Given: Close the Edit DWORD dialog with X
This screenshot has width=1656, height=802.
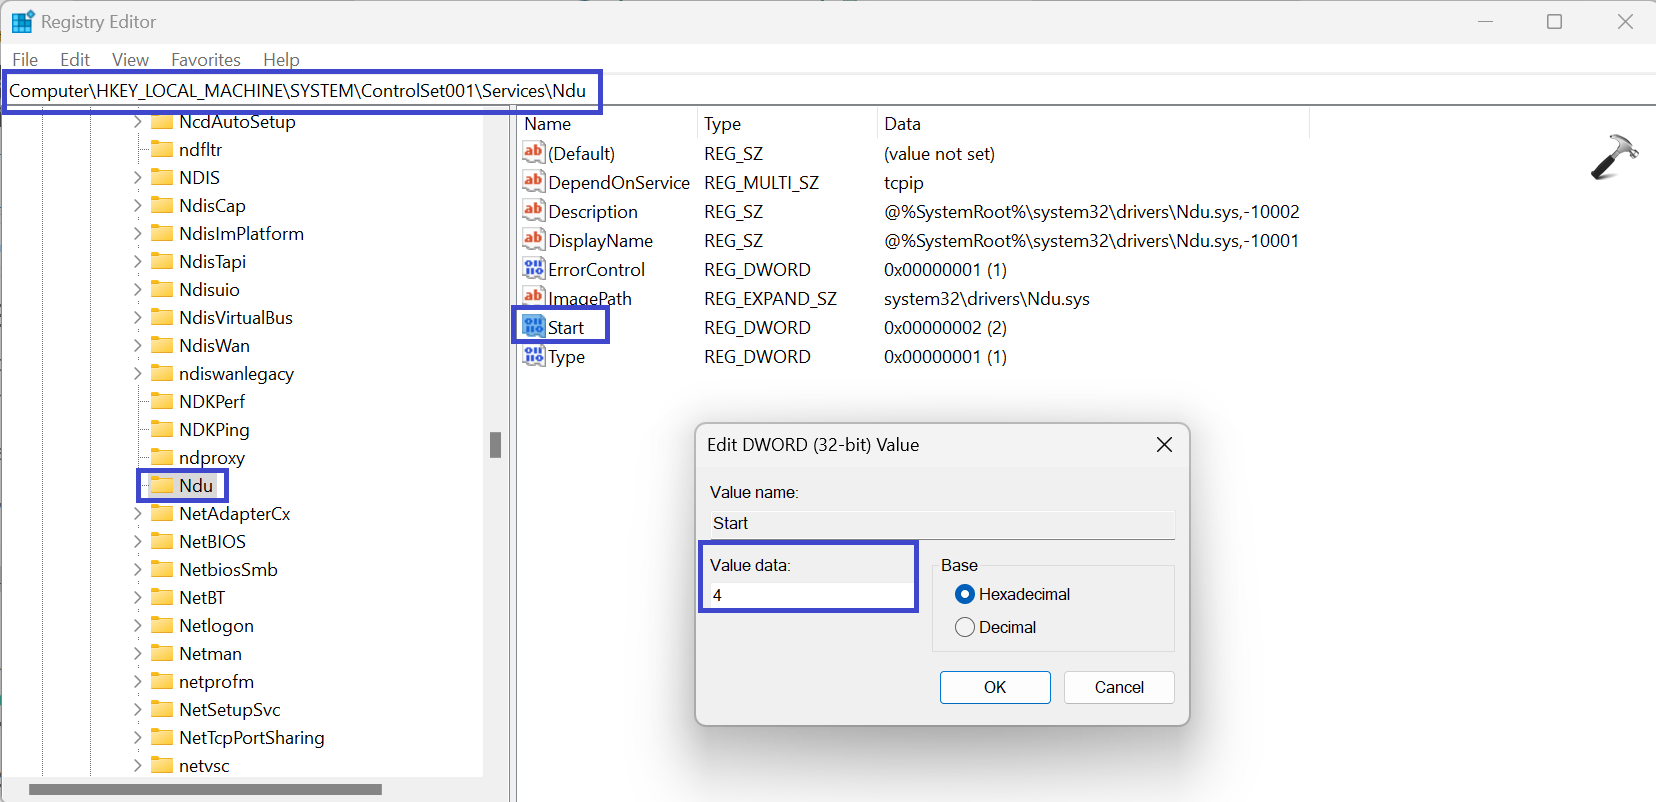Looking at the screenshot, I should coord(1164,445).
